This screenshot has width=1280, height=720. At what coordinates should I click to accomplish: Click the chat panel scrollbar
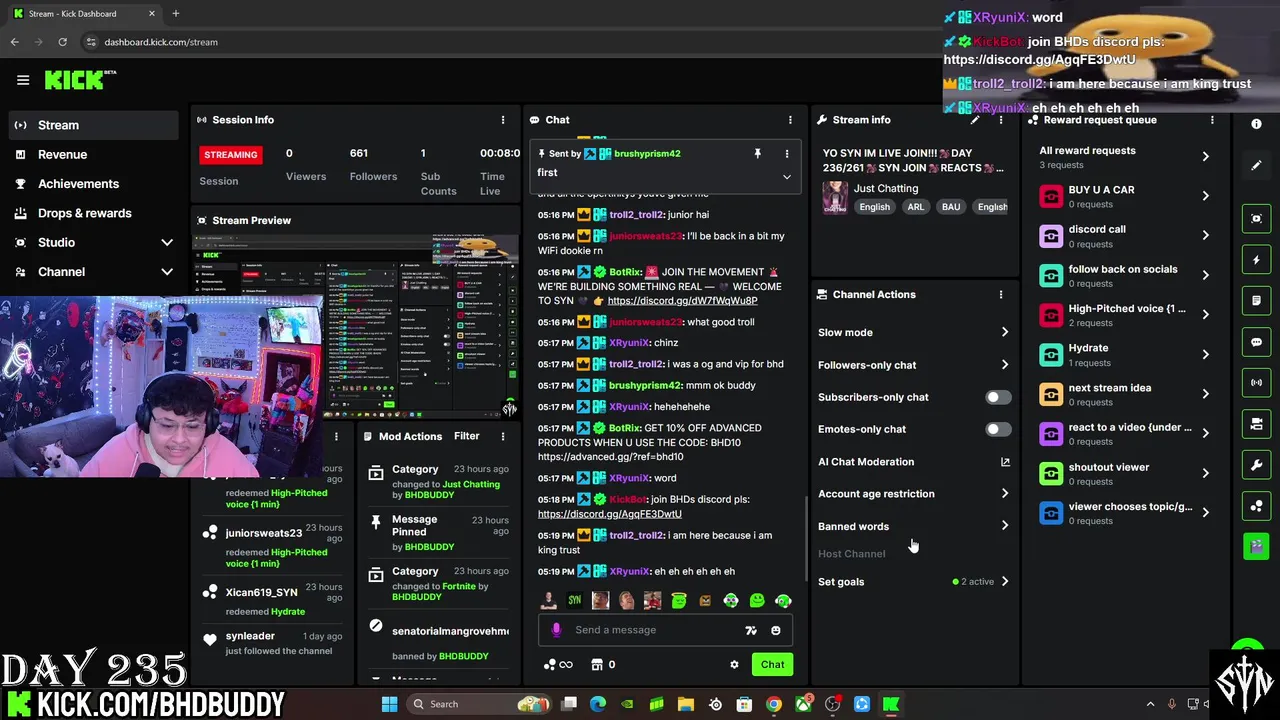tap(807, 540)
